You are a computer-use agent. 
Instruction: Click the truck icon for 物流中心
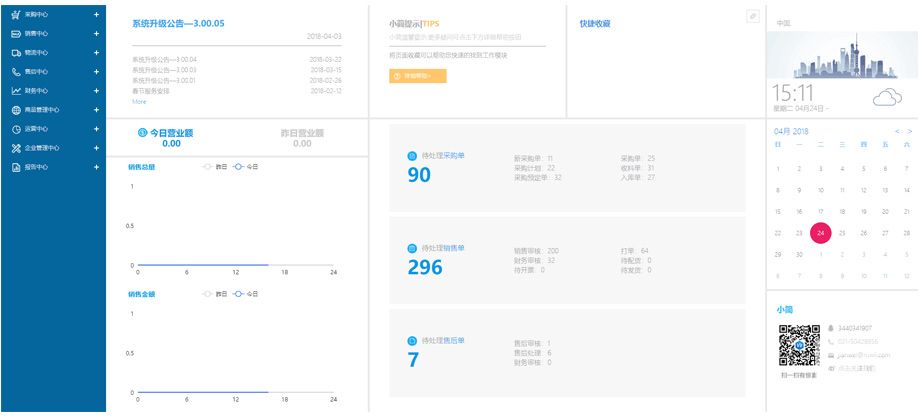pyautogui.click(x=16, y=53)
